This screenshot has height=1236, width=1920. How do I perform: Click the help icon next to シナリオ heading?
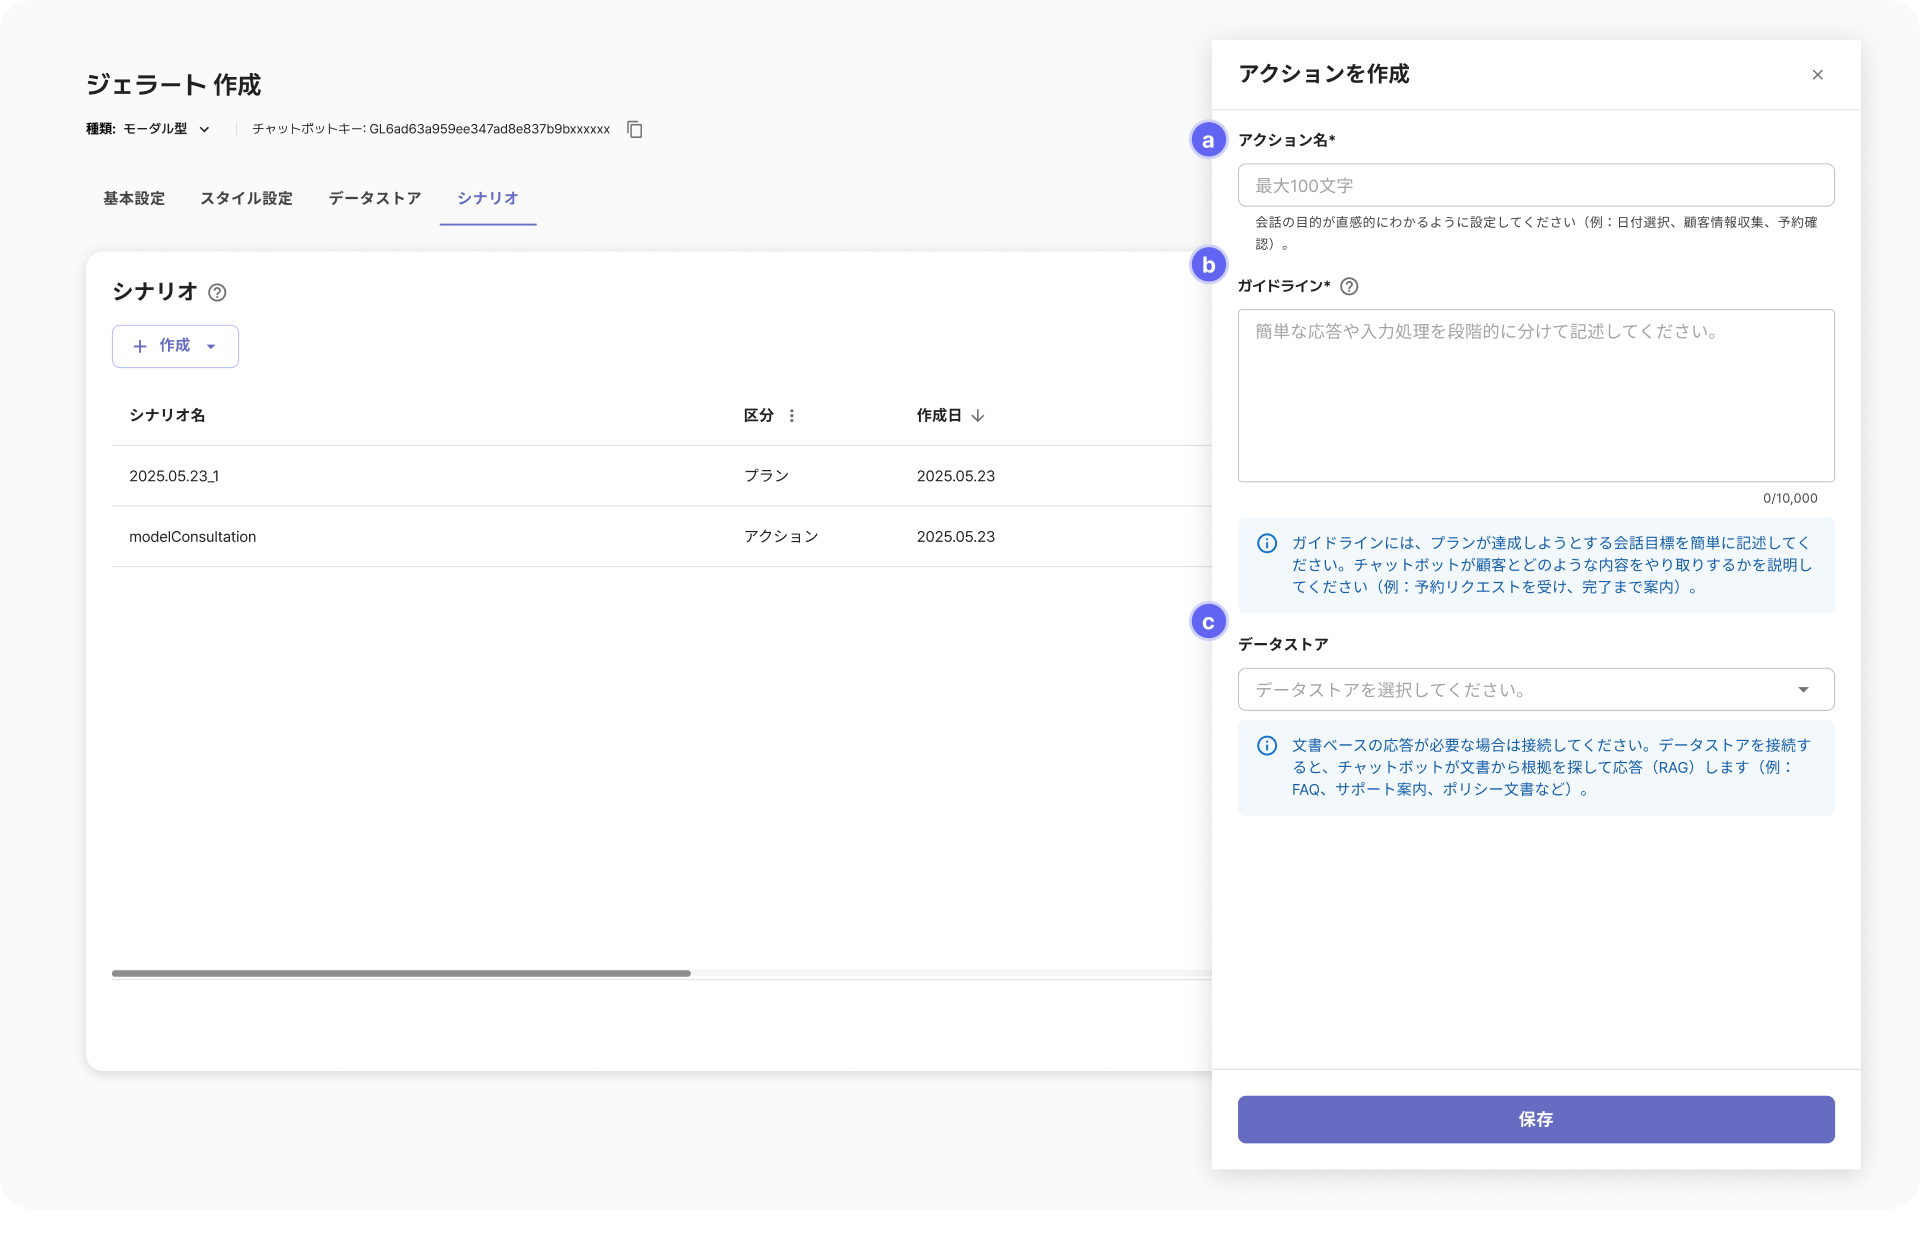[217, 292]
